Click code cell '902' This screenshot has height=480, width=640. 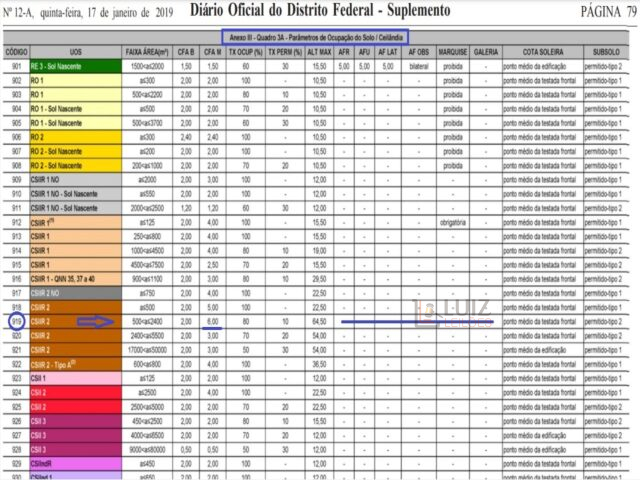coord(16,81)
